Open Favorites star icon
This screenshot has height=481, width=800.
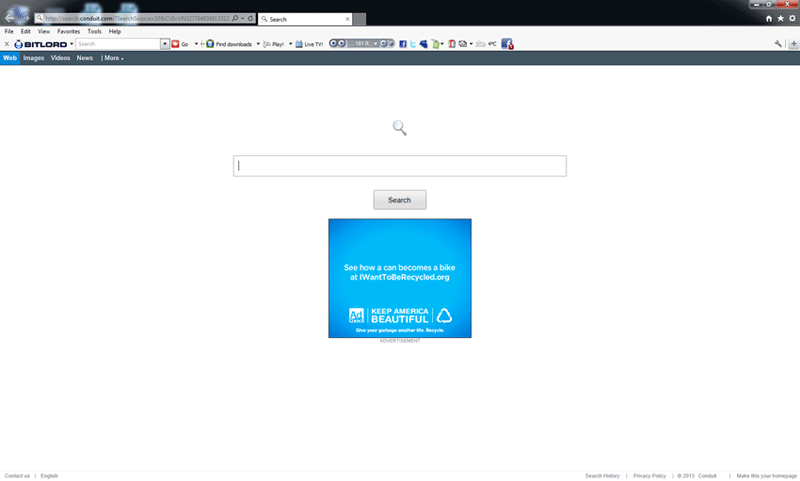point(780,19)
